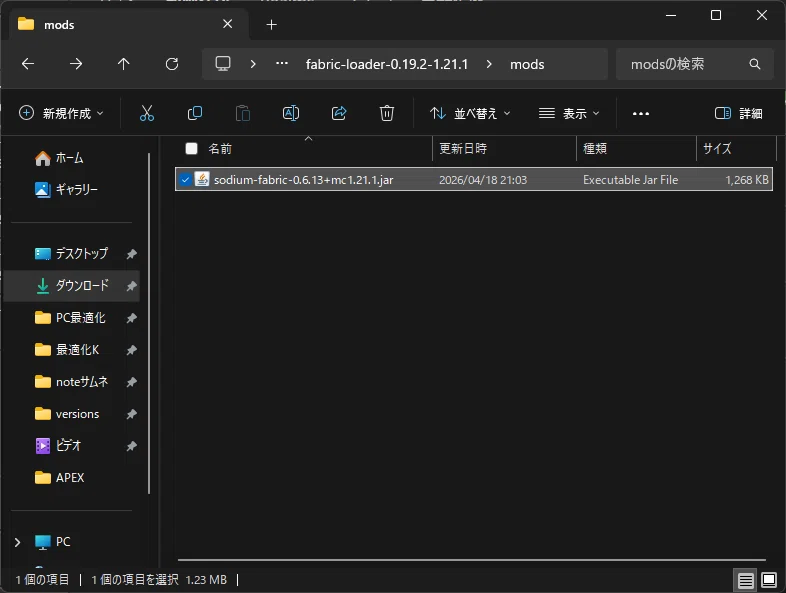Open the APEX folder
This screenshot has width=786, height=593.
point(59,478)
